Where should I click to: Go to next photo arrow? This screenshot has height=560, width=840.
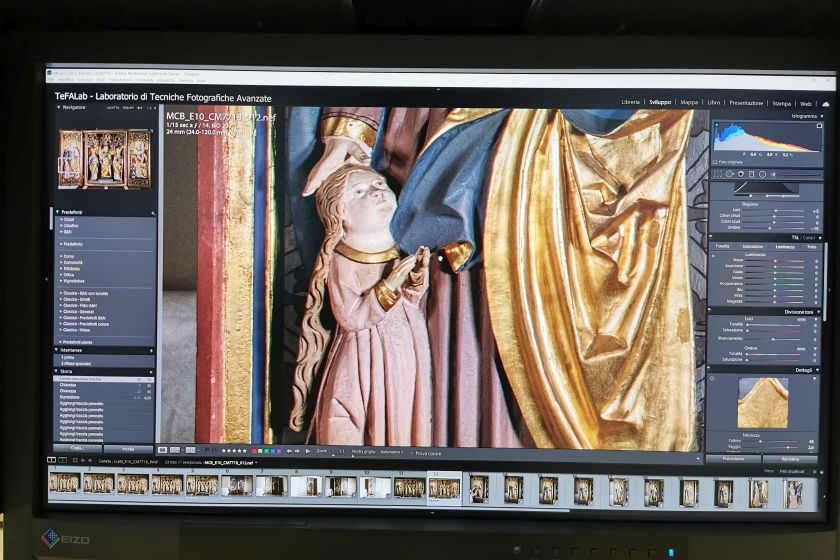click(297, 451)
